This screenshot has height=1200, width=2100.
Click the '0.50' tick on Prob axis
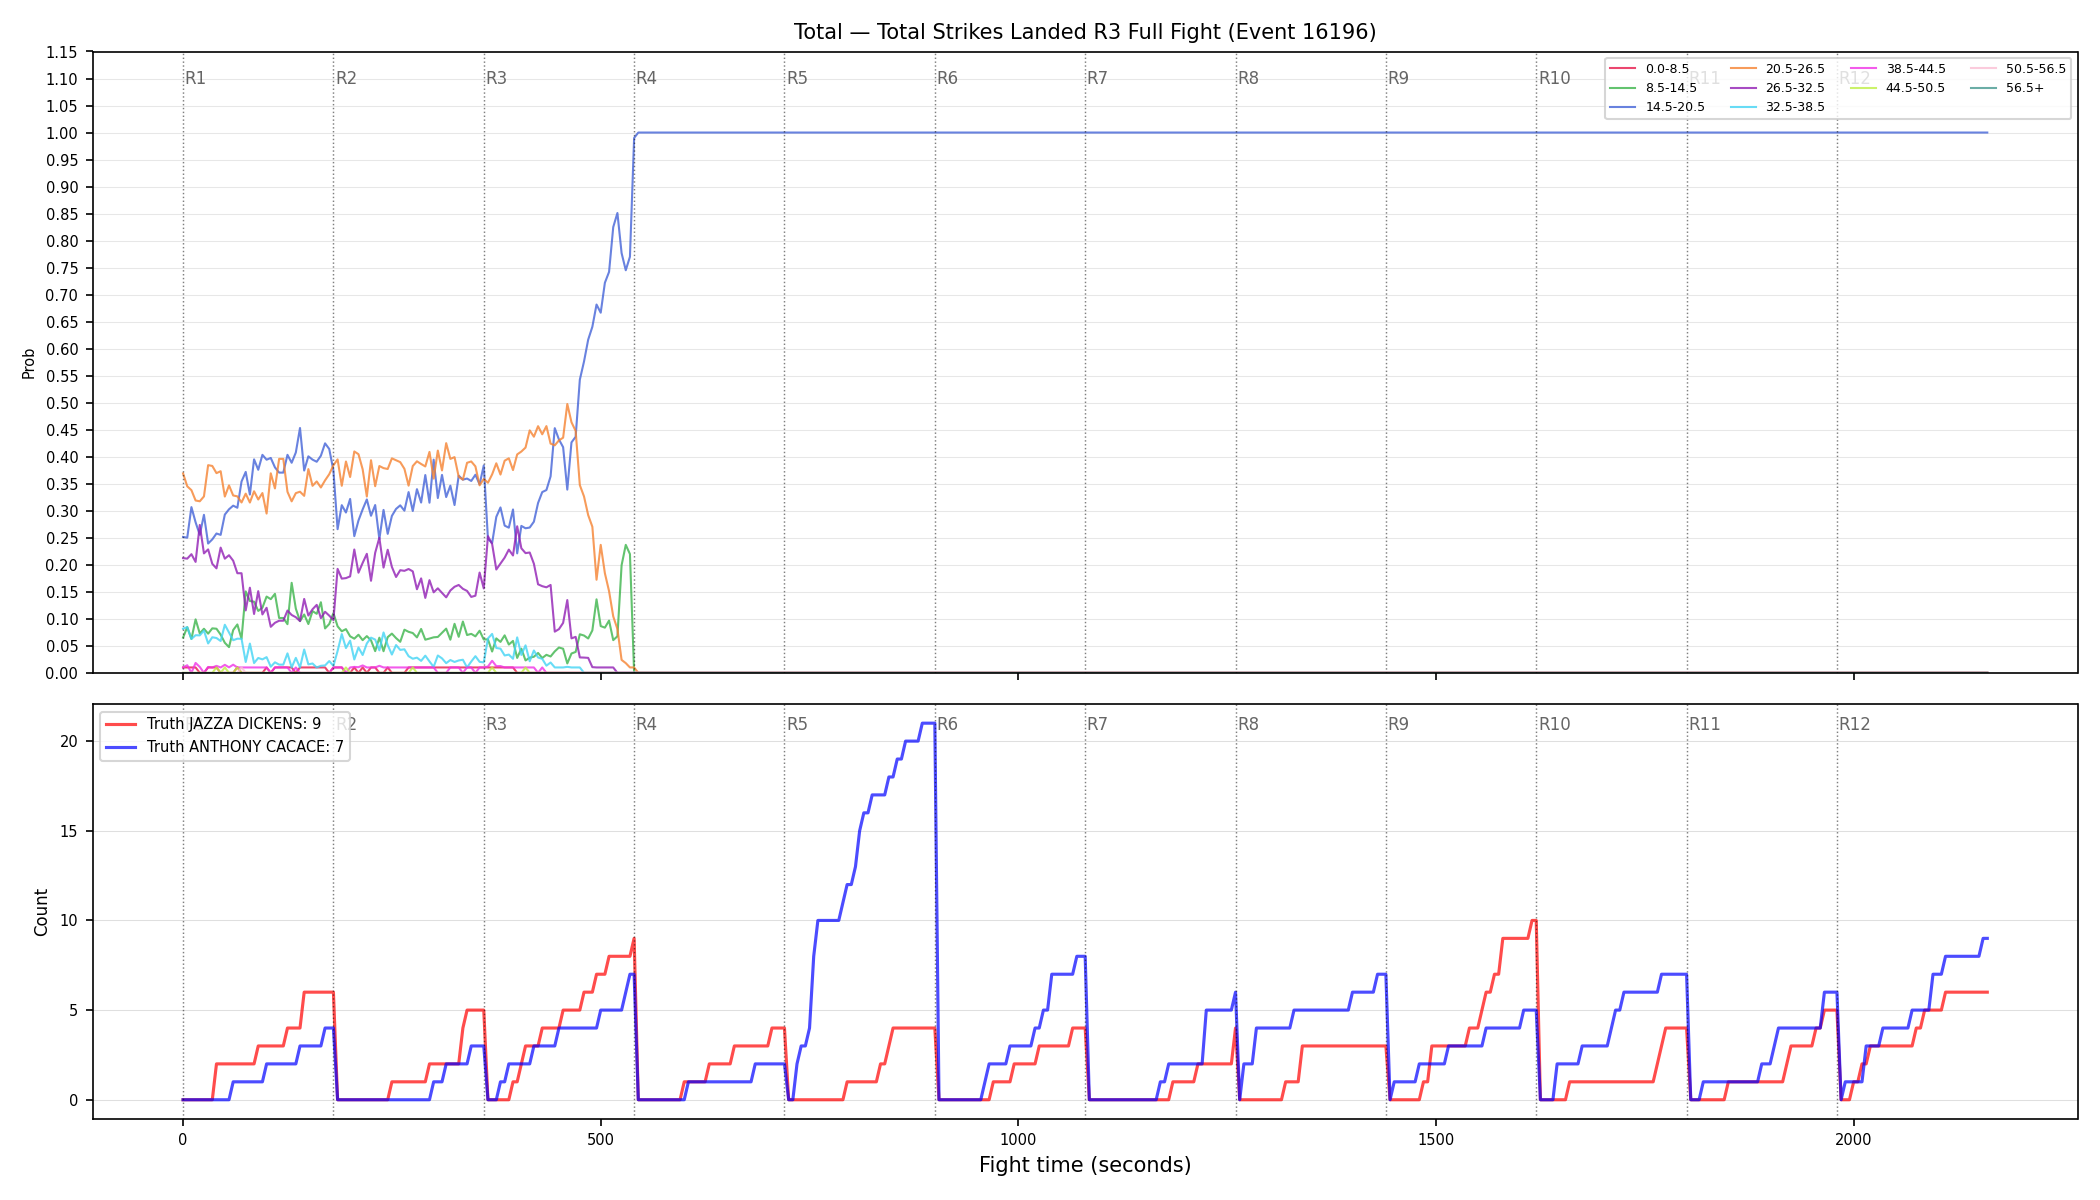click(62, 403)
